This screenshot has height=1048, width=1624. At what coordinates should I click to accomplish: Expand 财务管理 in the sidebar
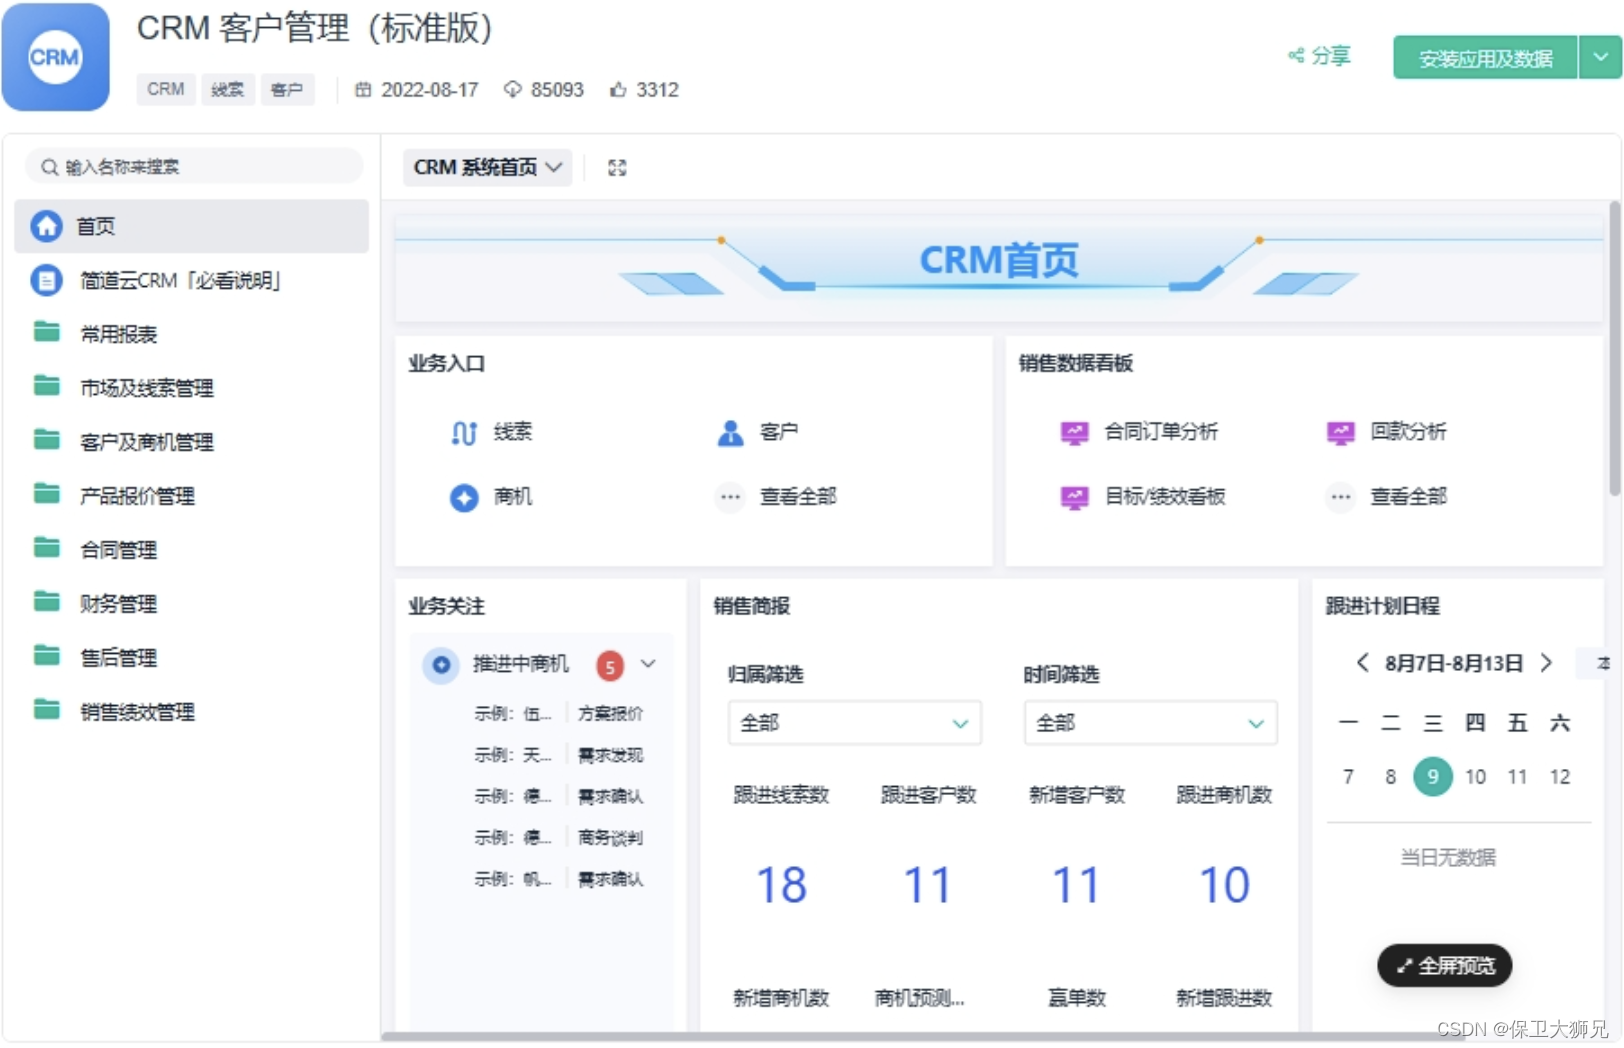click(x=192, y=603)
